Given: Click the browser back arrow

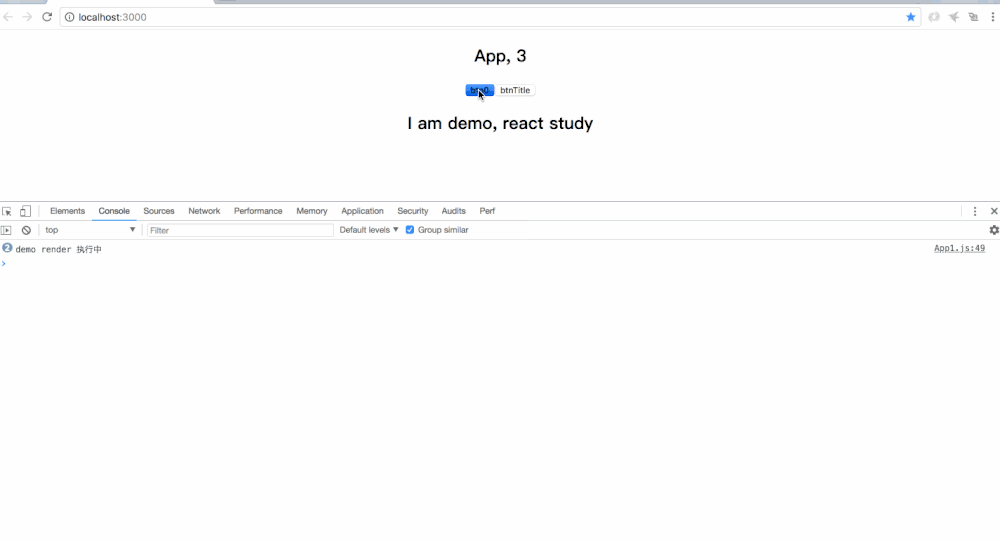Looking at the screenshot, I should click(8, 17).
